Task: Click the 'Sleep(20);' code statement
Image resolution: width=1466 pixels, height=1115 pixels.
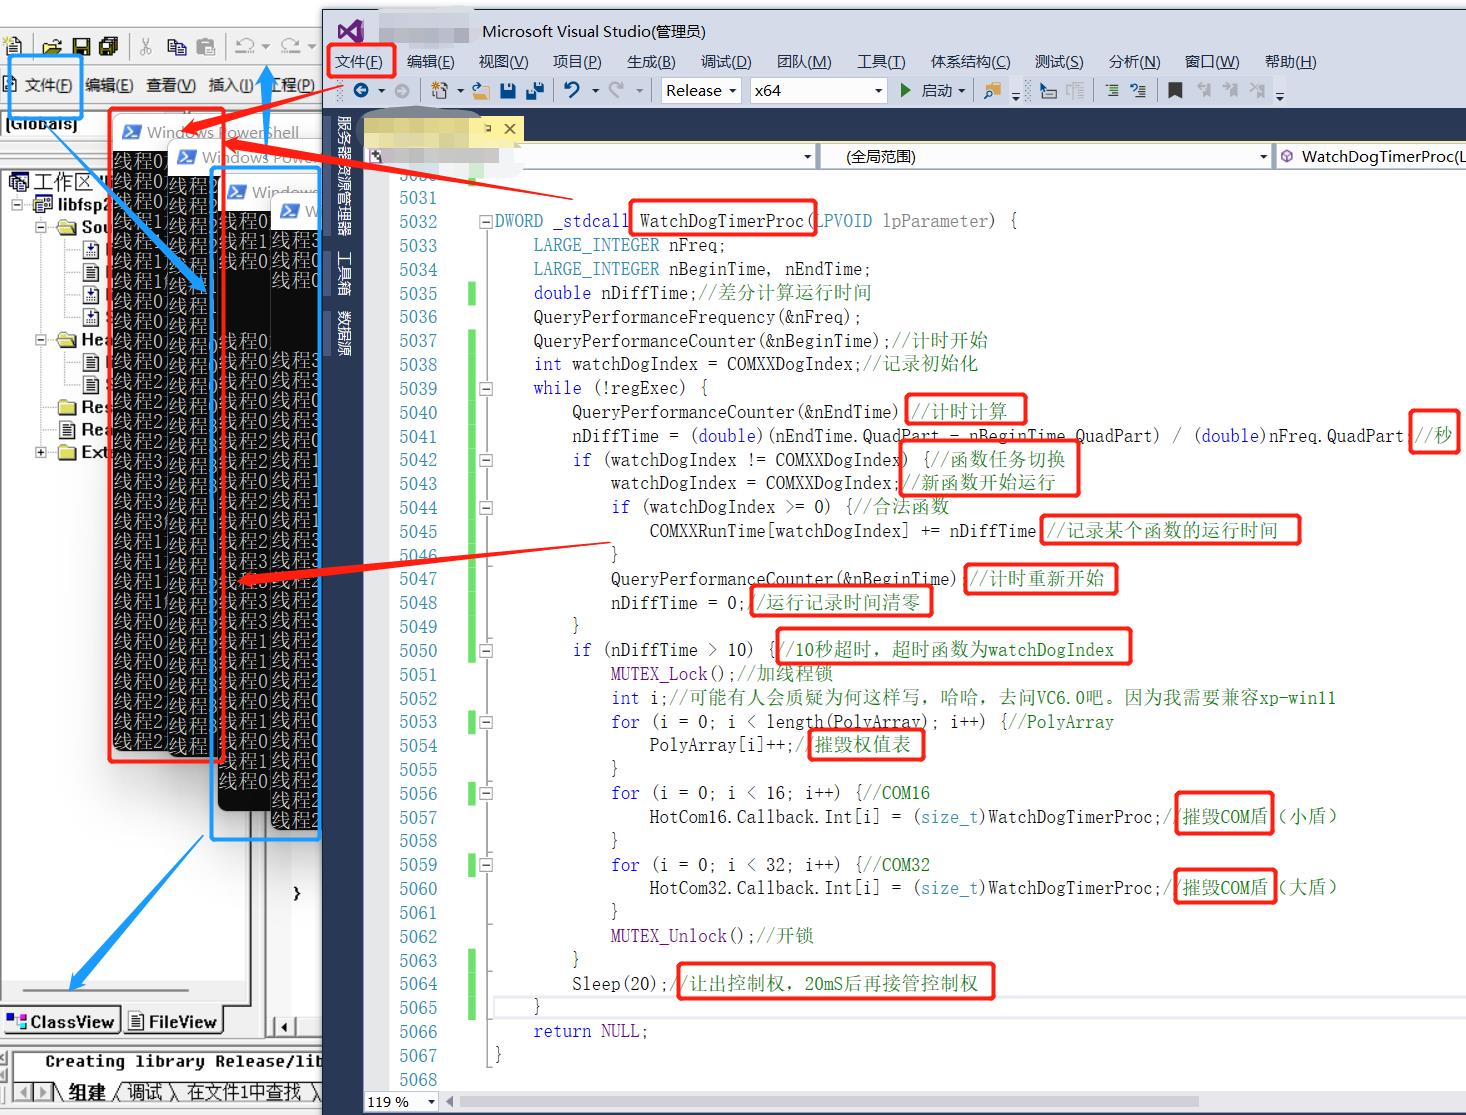Action: (x=620, y=984)
